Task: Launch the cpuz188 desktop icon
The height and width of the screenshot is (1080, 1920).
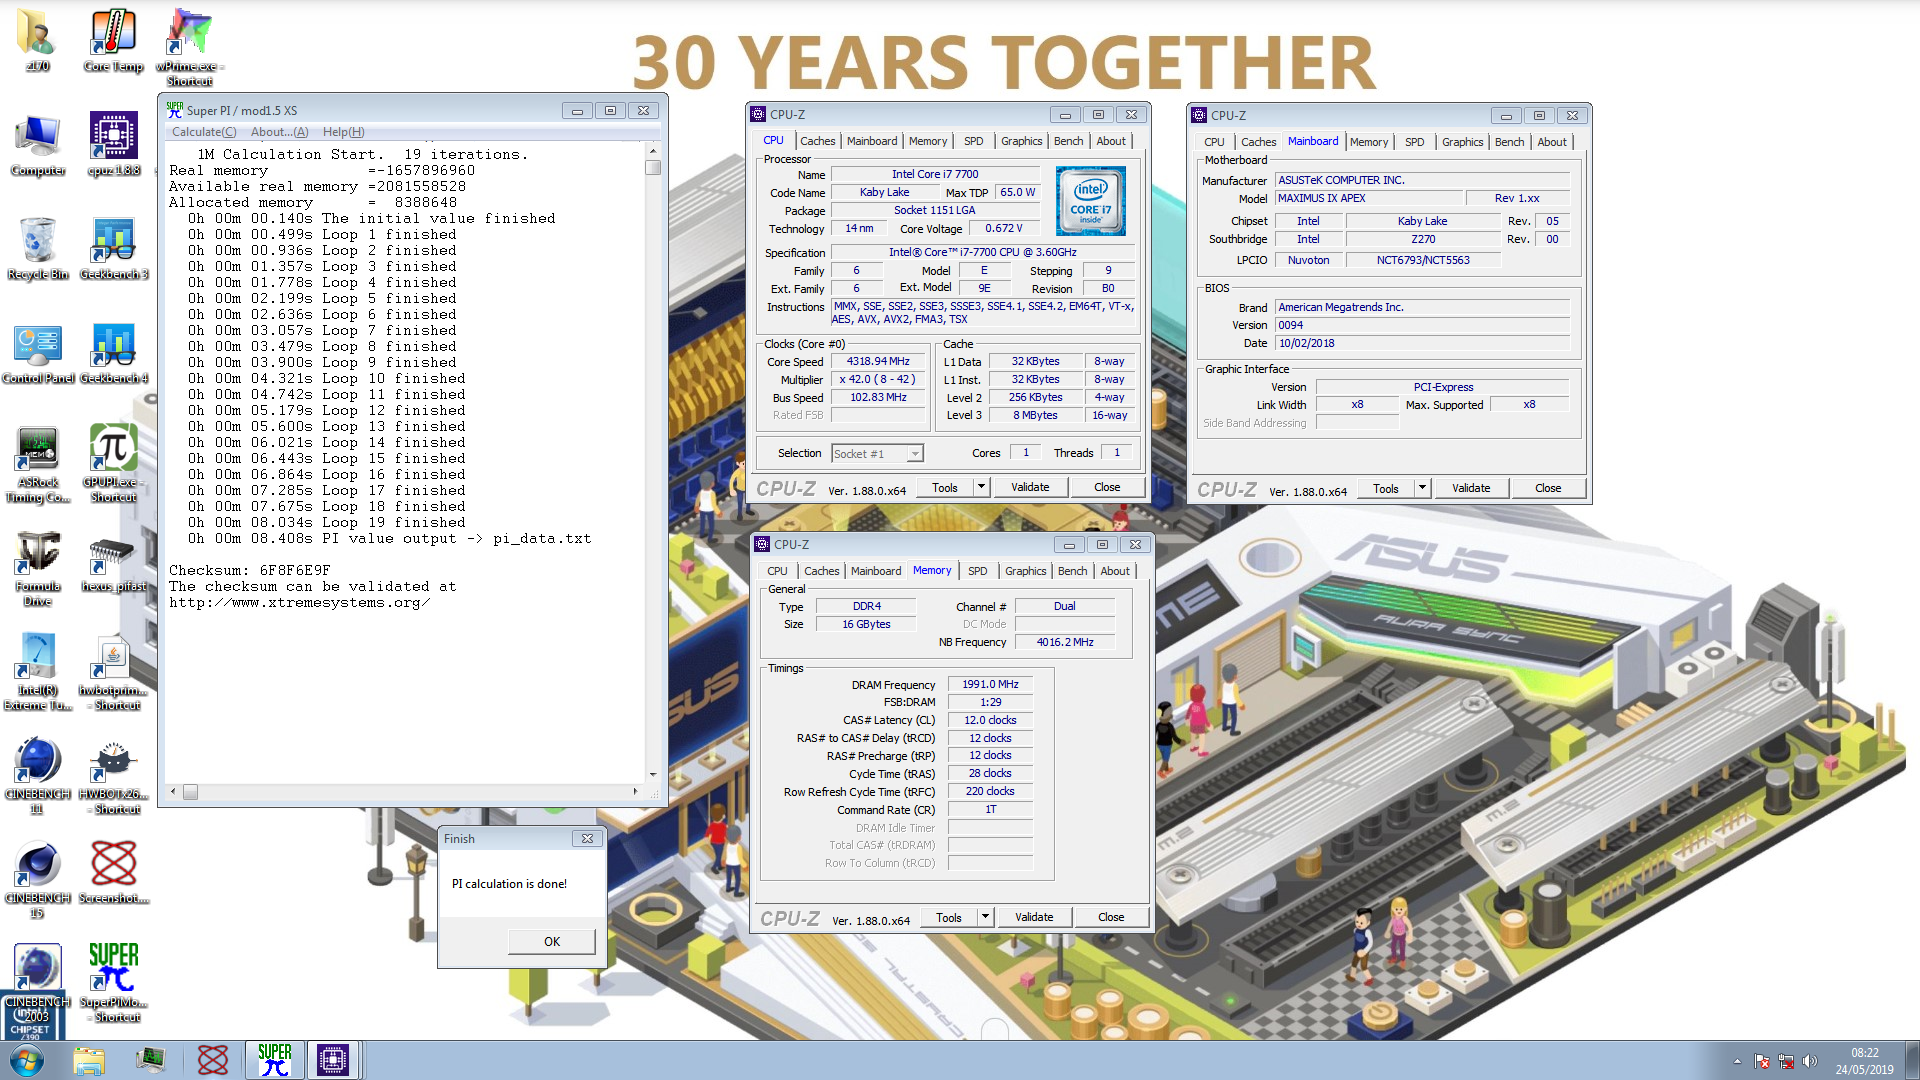Action: click(x=113, y=145)
